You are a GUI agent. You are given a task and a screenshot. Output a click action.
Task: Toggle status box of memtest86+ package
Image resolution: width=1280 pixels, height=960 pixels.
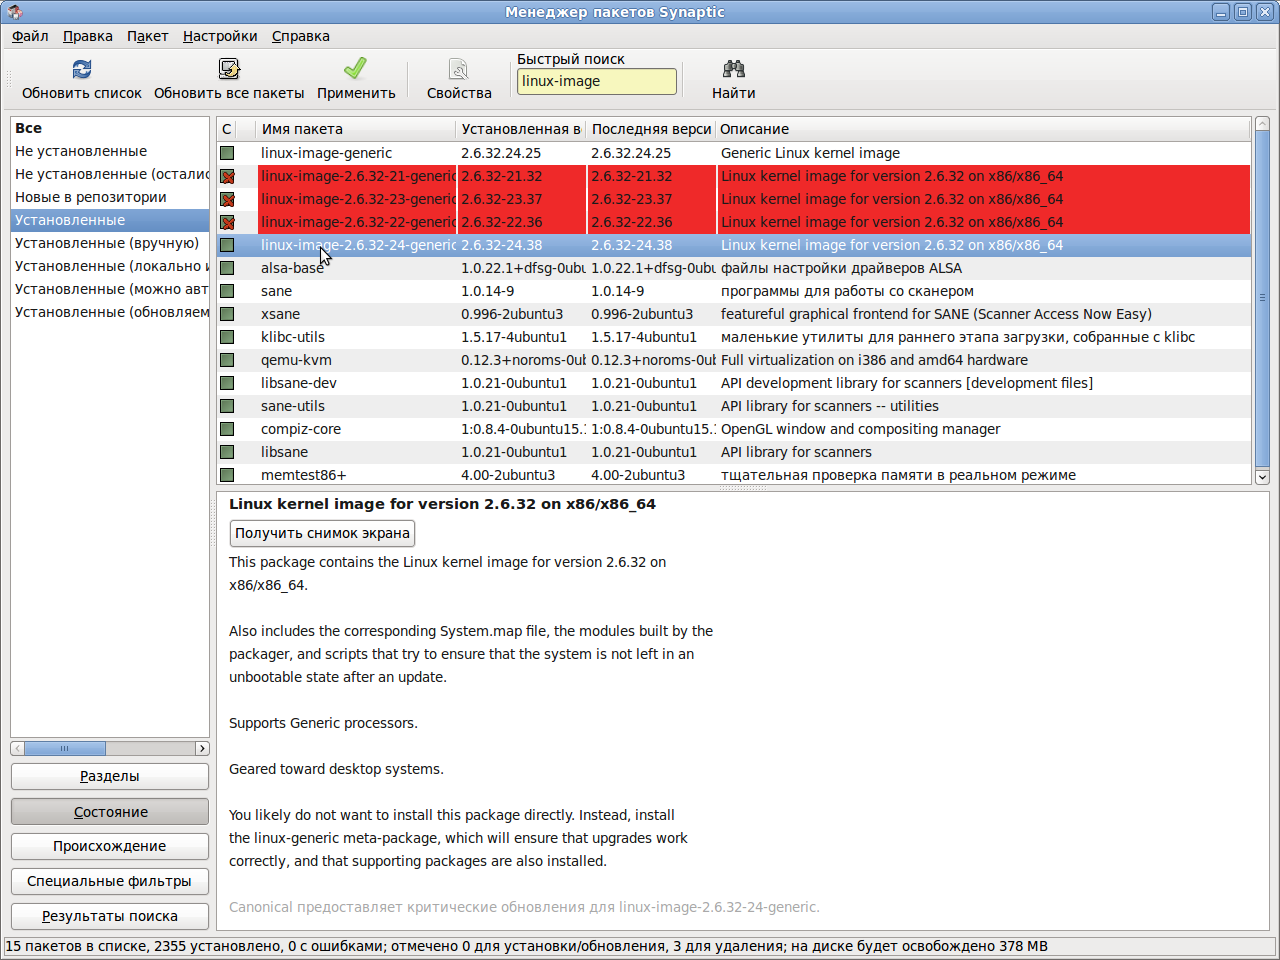coord(227,475)
